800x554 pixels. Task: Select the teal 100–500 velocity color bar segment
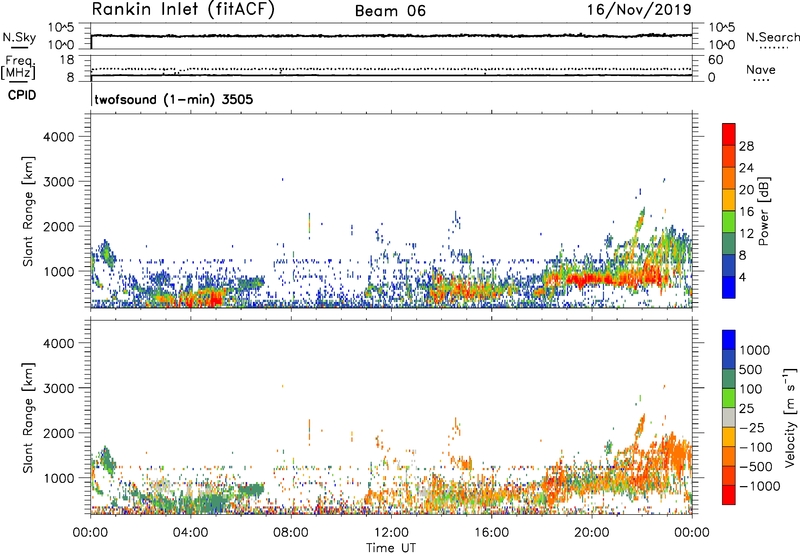click(x=729, y=379)
